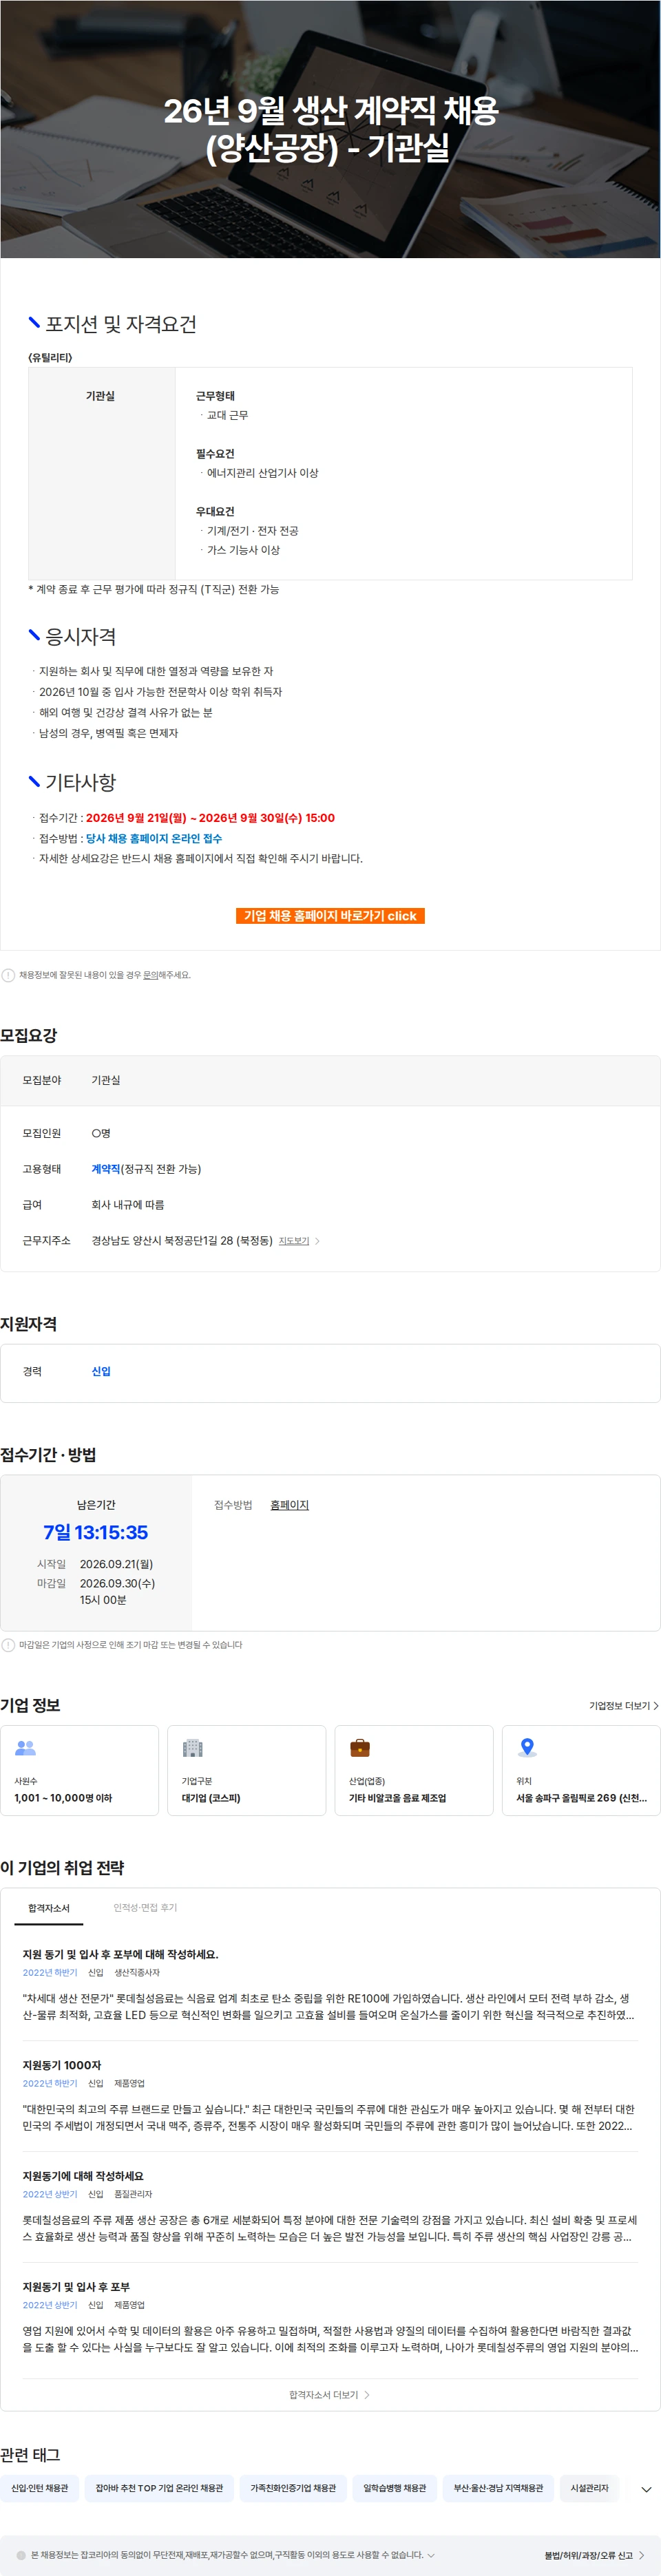This screenshot has height=2576, width=661.
Task: Click 합격자소서 더보기 link
Action: [330, 2395]
